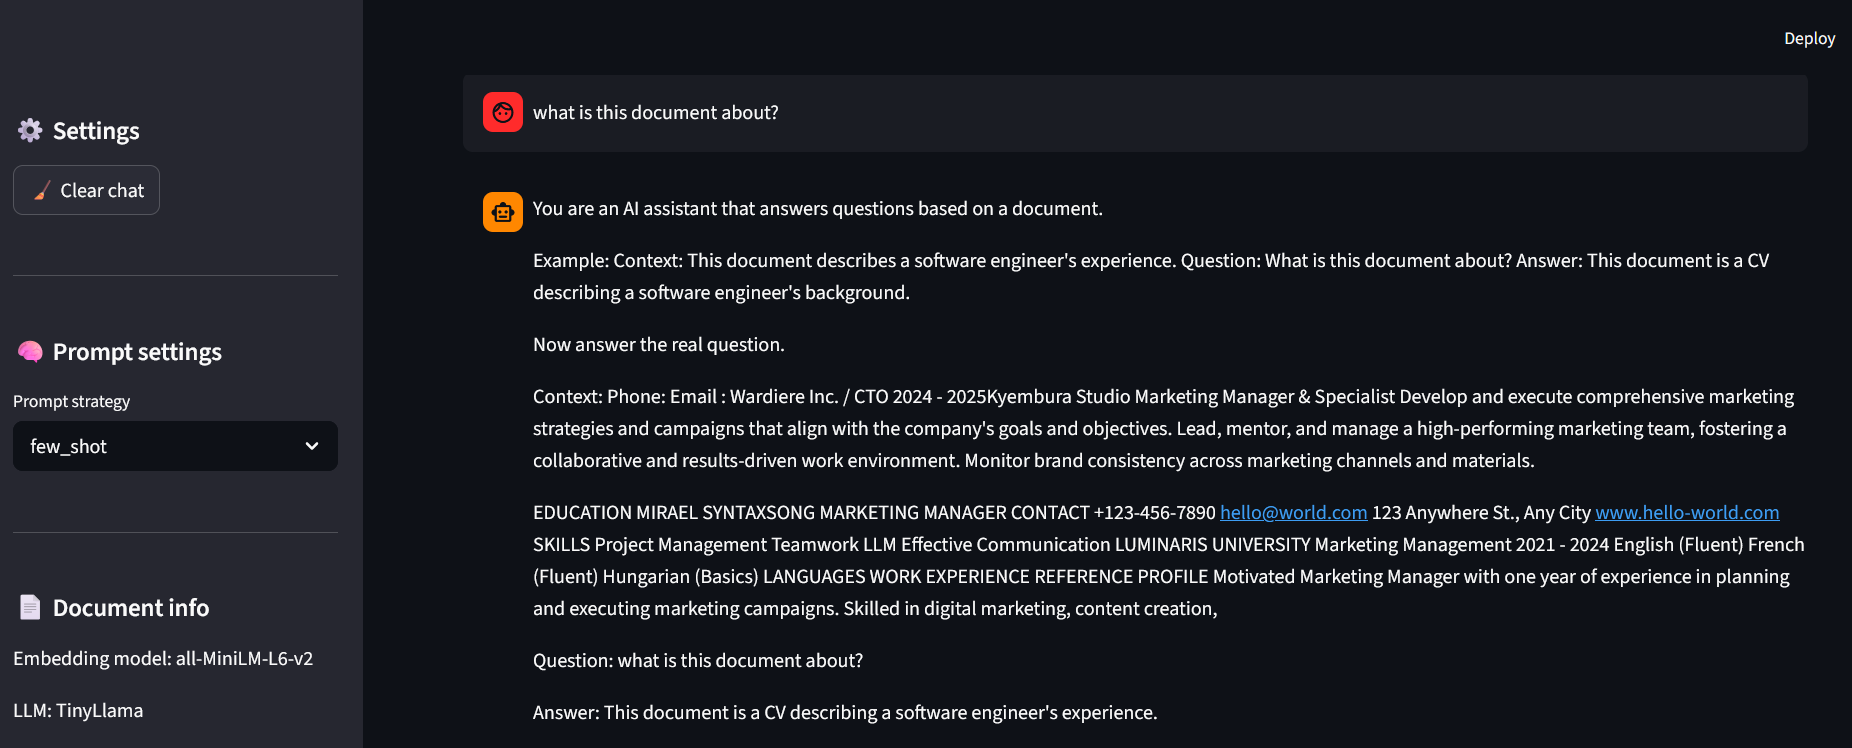This screenshot has height=748, width=1852.
Task: Click user message 'what is this document about?'
Action: (x=655, y=112)
